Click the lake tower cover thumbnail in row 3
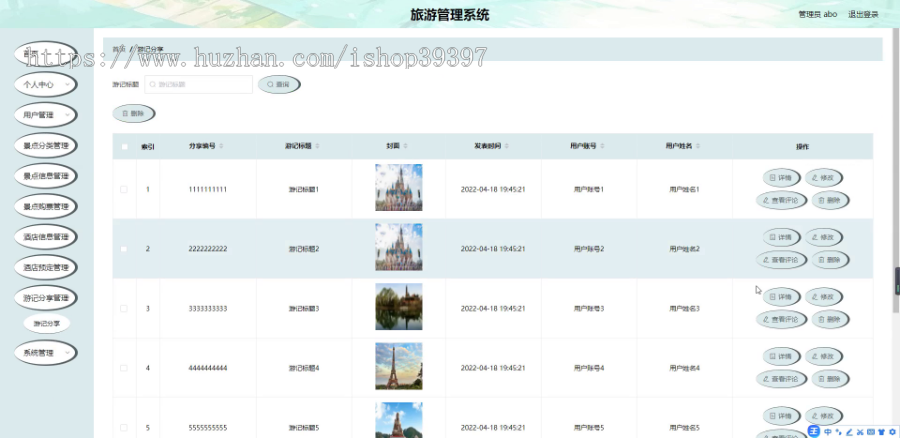The image size is (900, 438). (x=399, y=307)
